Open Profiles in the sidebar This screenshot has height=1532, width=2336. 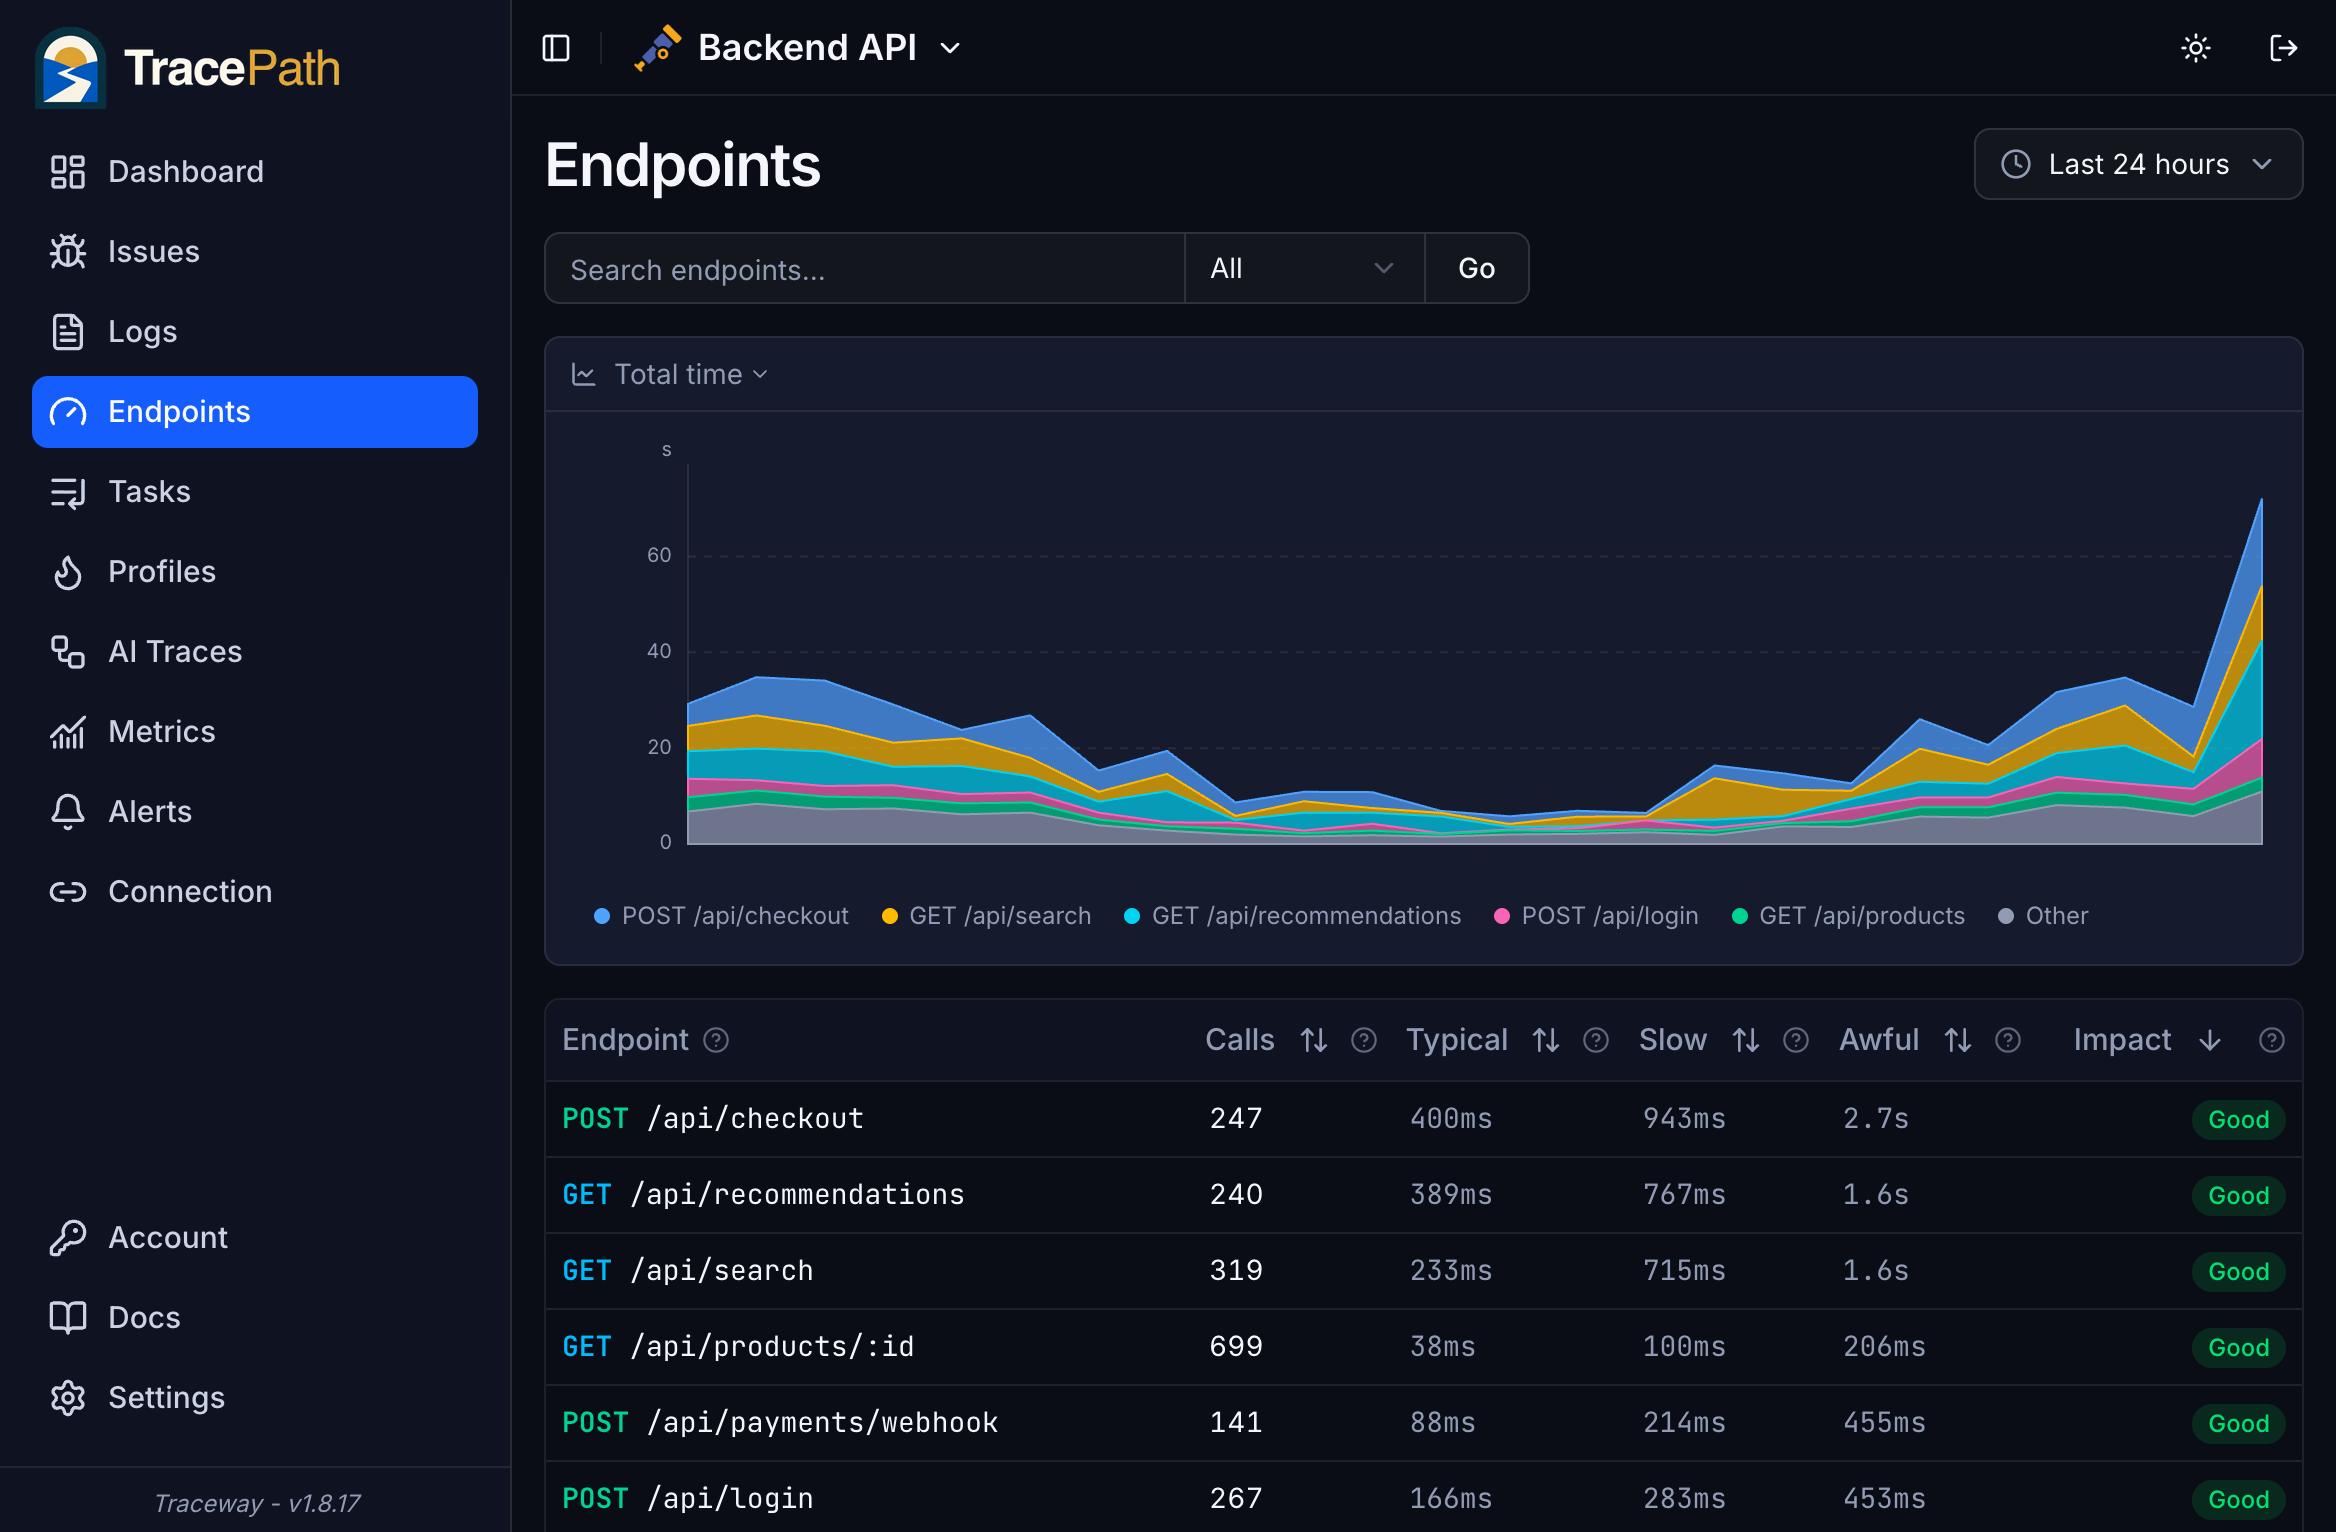254,572
